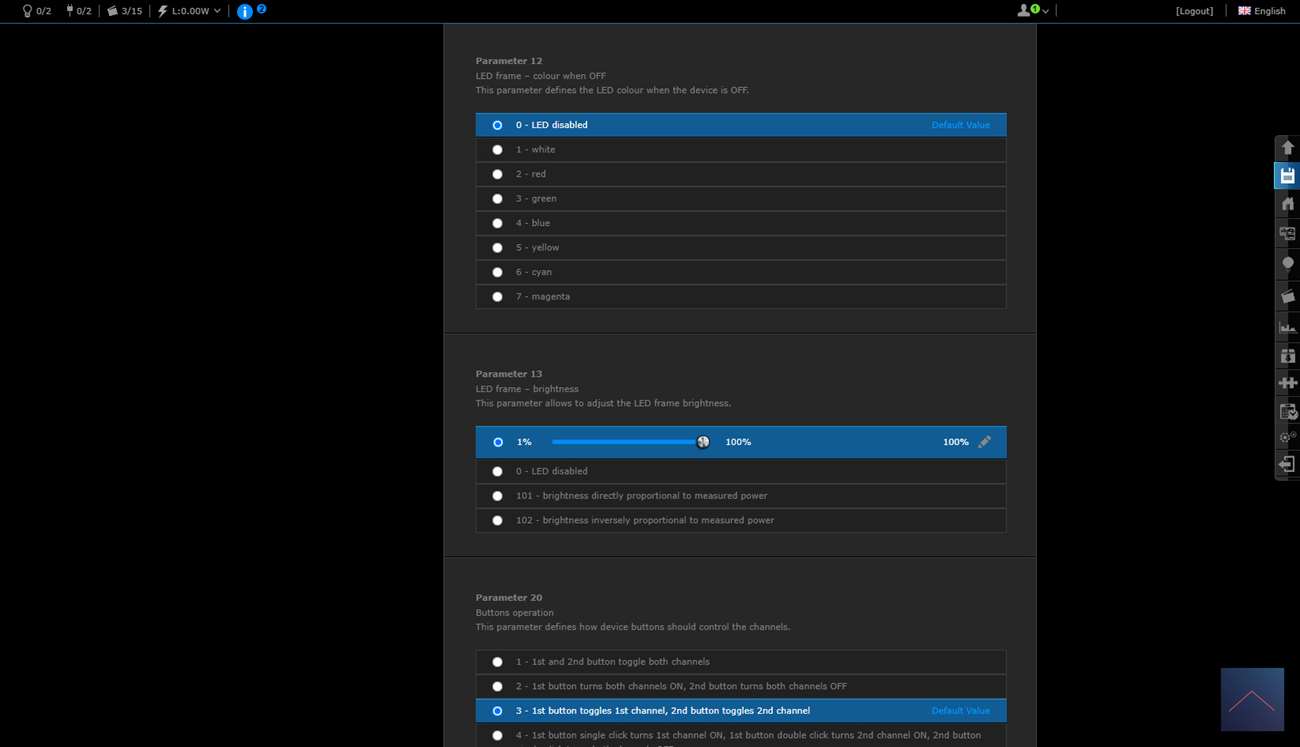Choose '1 - 1st and 2nd button toggle both channels'
The image size is (1300, 747).
(497, 662)
